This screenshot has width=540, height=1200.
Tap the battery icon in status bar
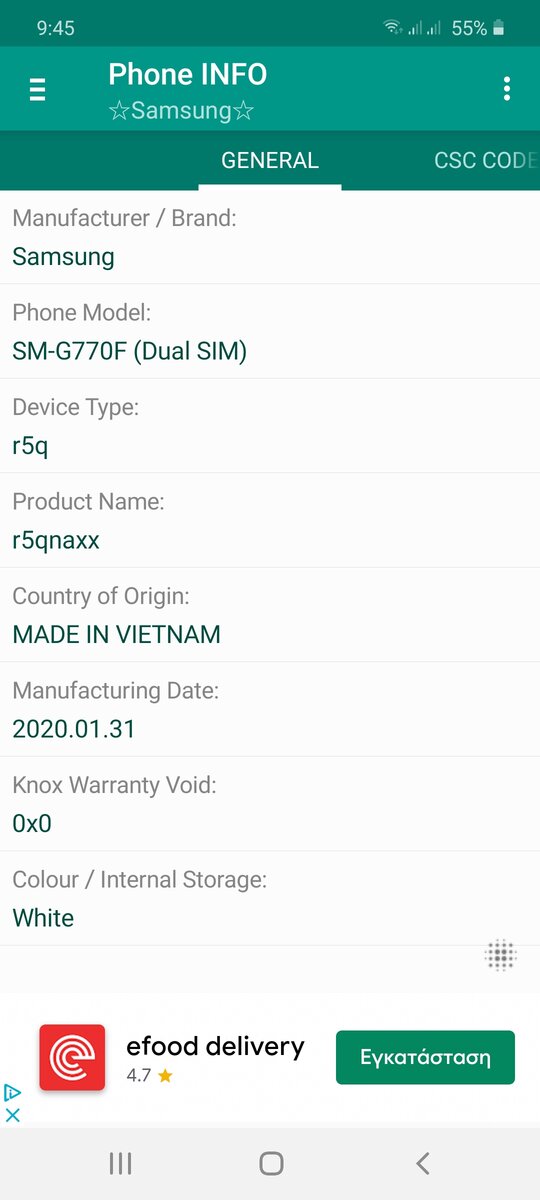tap(500, 28)
